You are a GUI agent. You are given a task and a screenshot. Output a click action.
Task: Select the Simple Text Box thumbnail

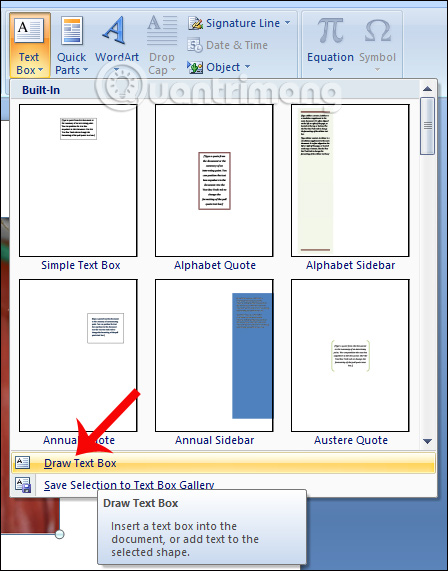(x=78, y=180)
